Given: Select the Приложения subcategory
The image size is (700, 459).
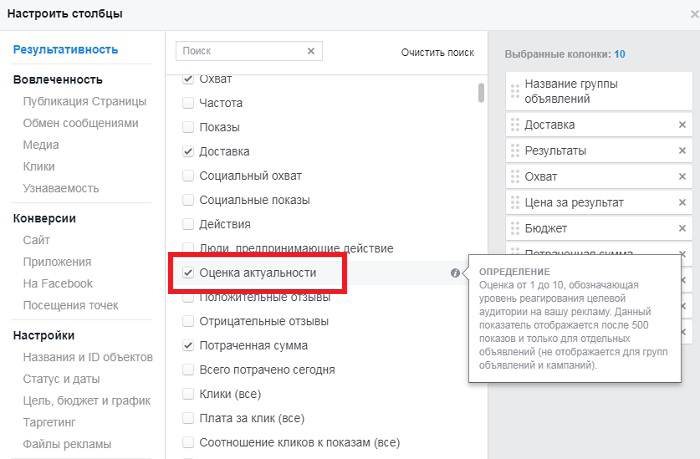Looking at the screenshot, I should coord(57,262).
